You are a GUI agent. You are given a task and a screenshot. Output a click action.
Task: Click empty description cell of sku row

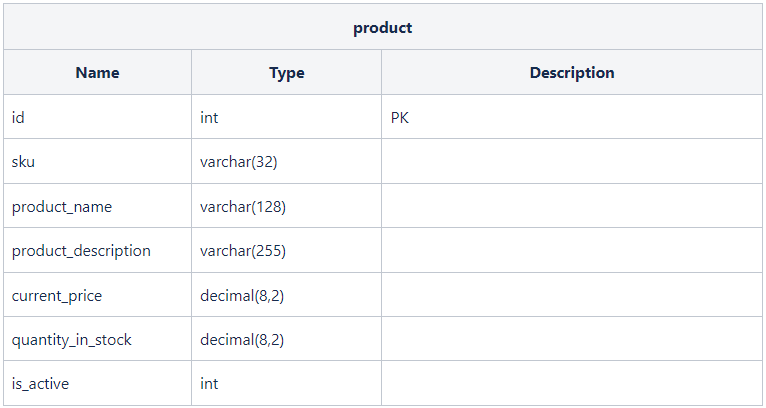pos(572,162)
